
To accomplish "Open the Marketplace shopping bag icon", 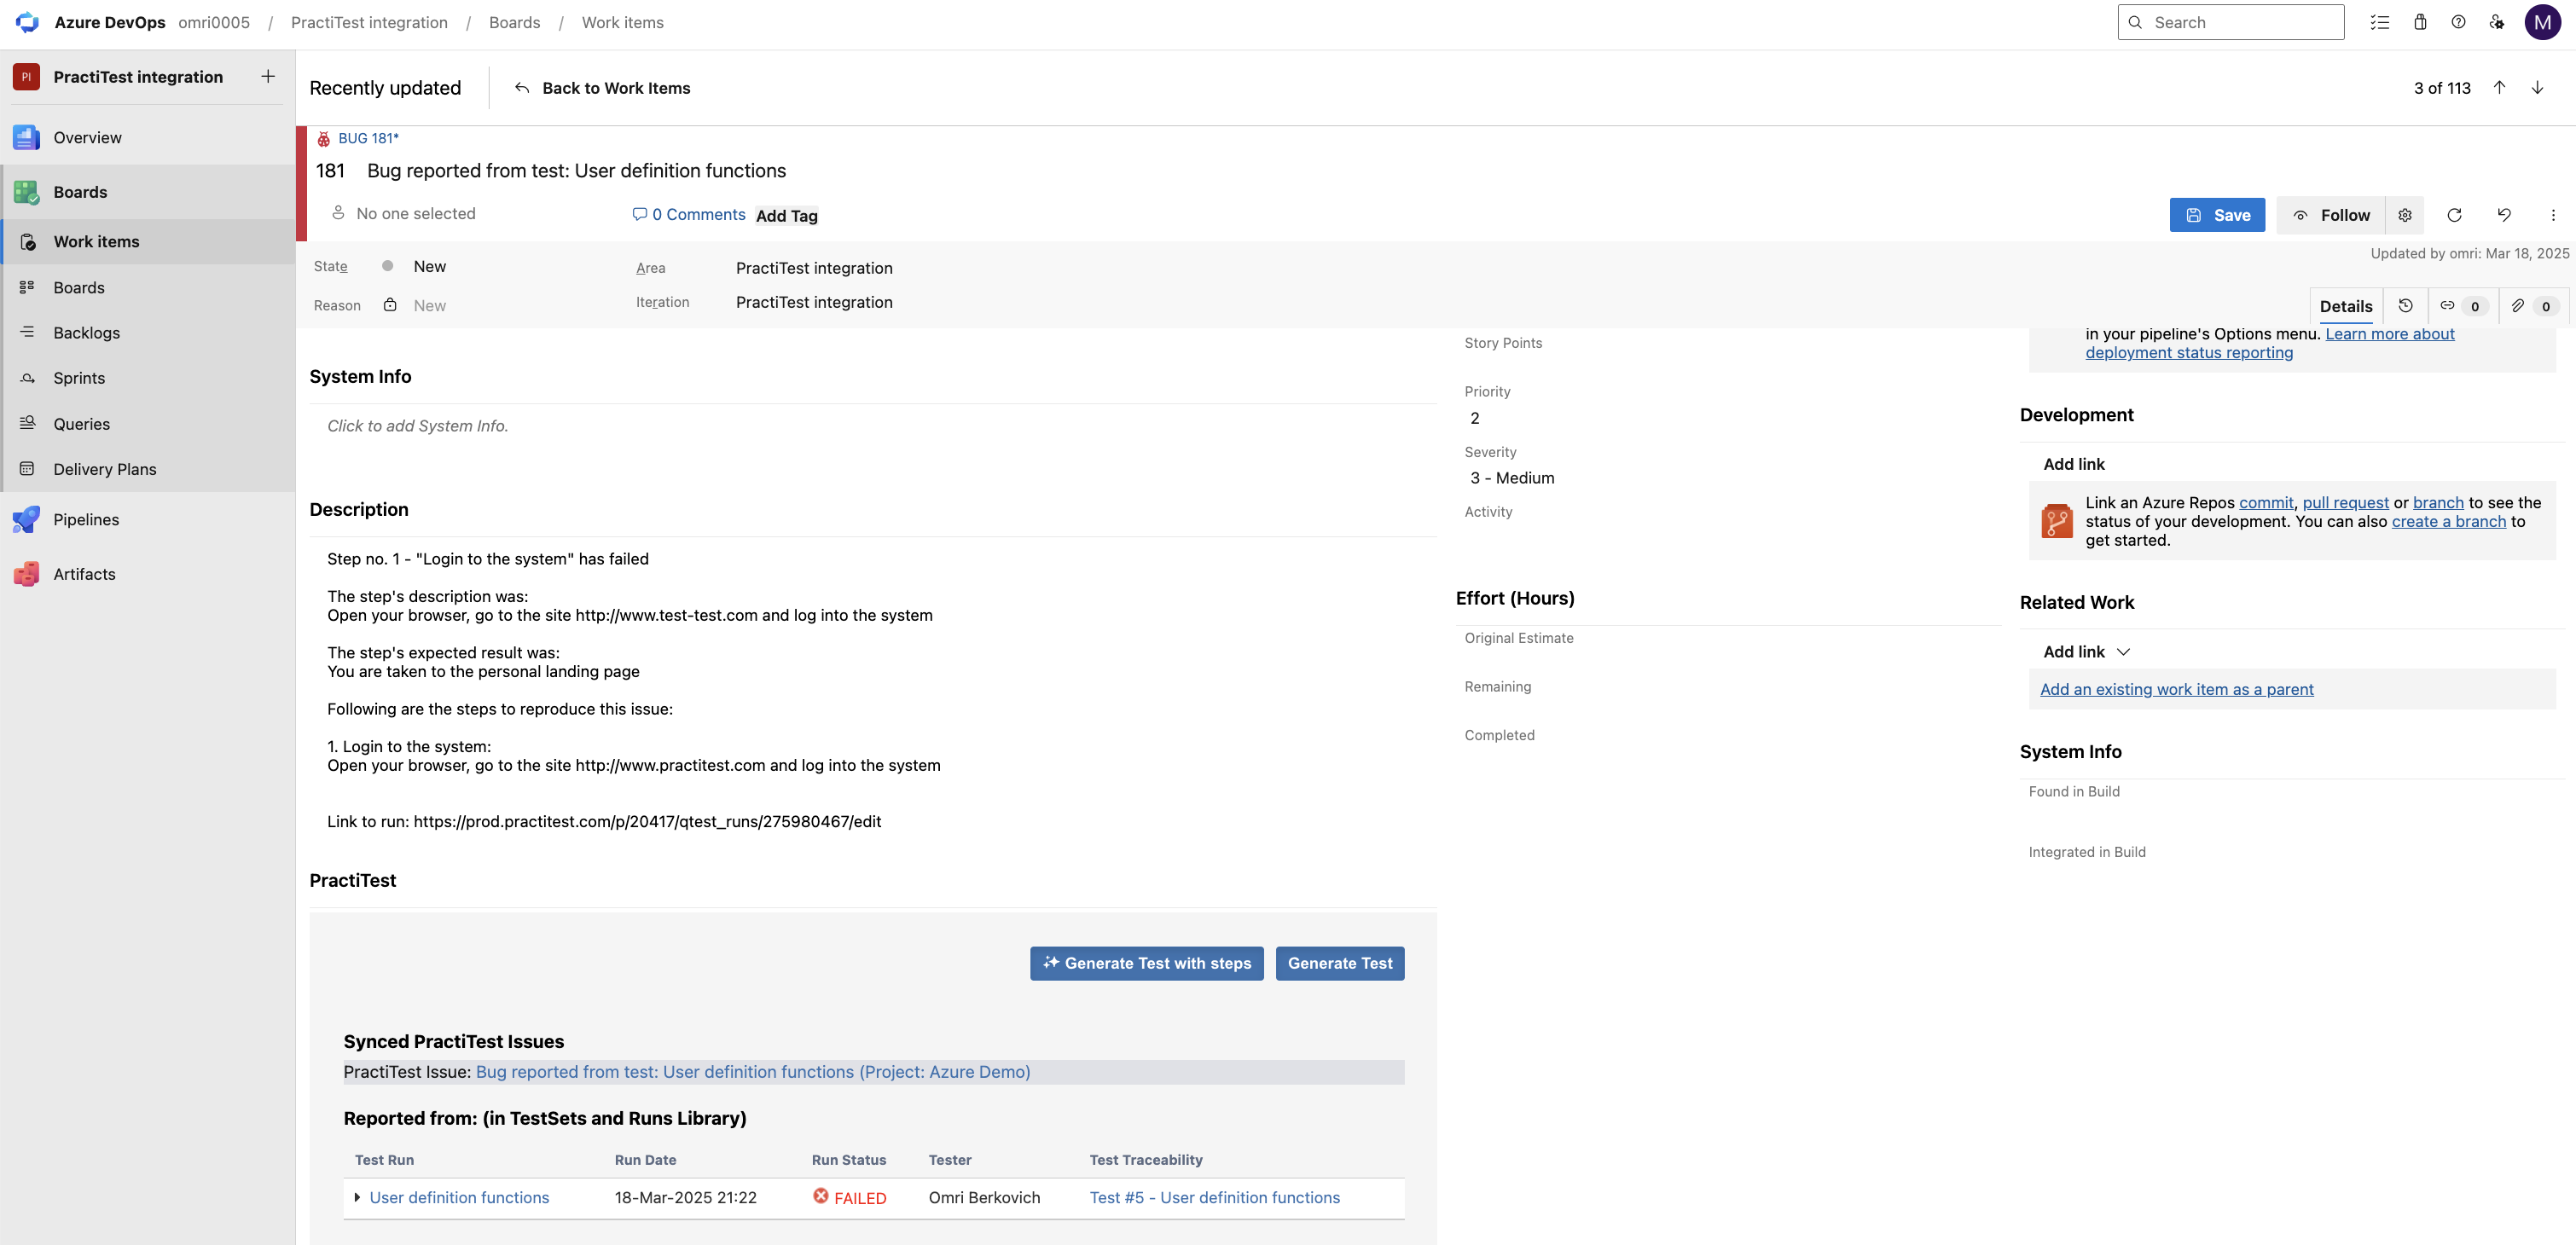I will pos(2420,22).
